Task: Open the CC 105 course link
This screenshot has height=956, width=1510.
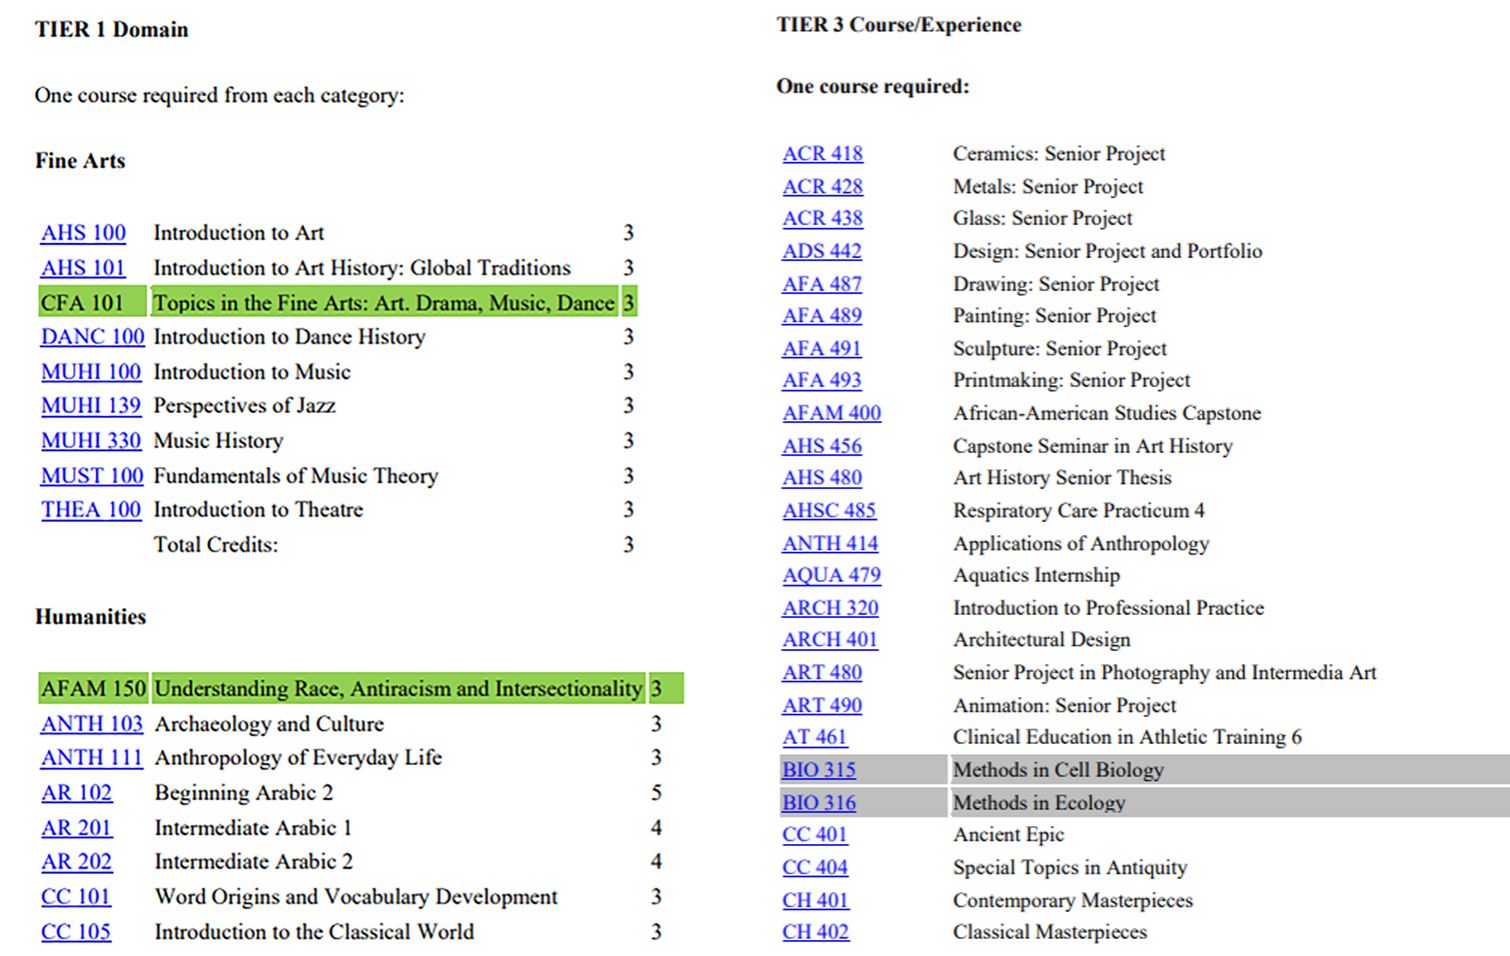Action: [76, 932]
